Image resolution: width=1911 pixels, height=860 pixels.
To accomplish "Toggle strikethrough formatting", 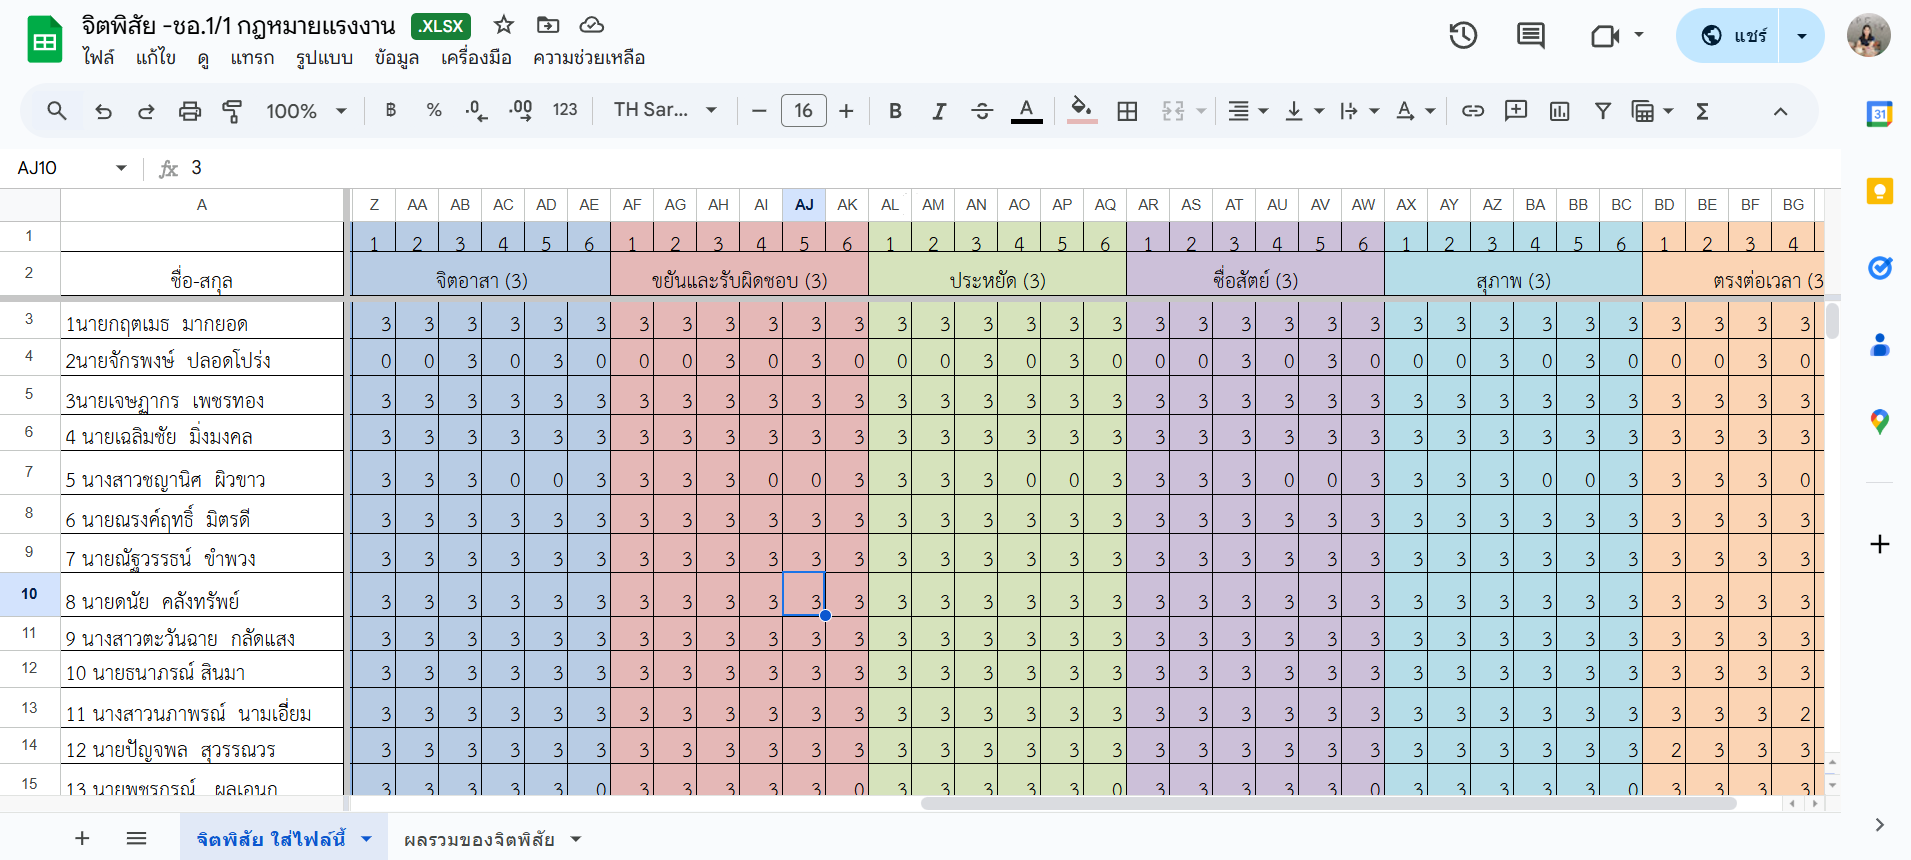I will (982, 111).
